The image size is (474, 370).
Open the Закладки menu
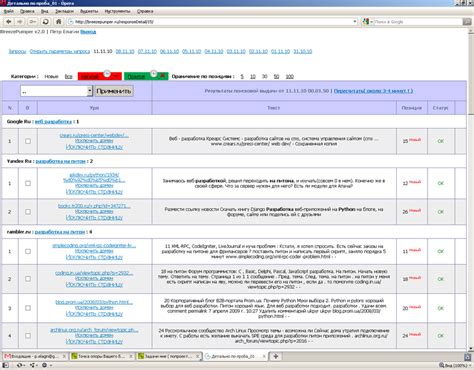pyautogui.click(x=64, y=11)
